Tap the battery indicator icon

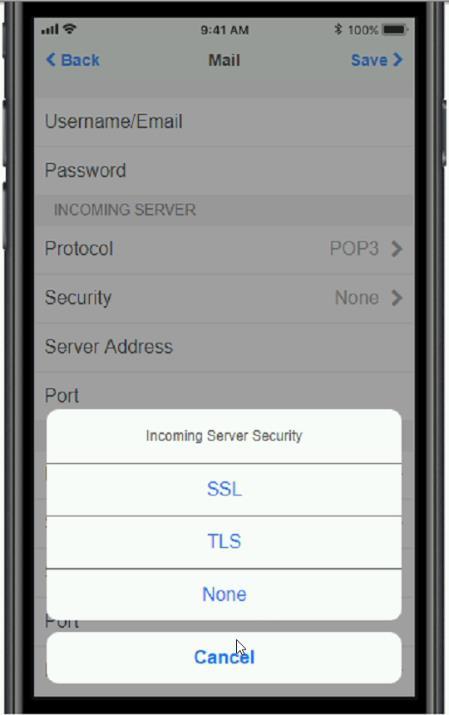[x=395, y=30]
